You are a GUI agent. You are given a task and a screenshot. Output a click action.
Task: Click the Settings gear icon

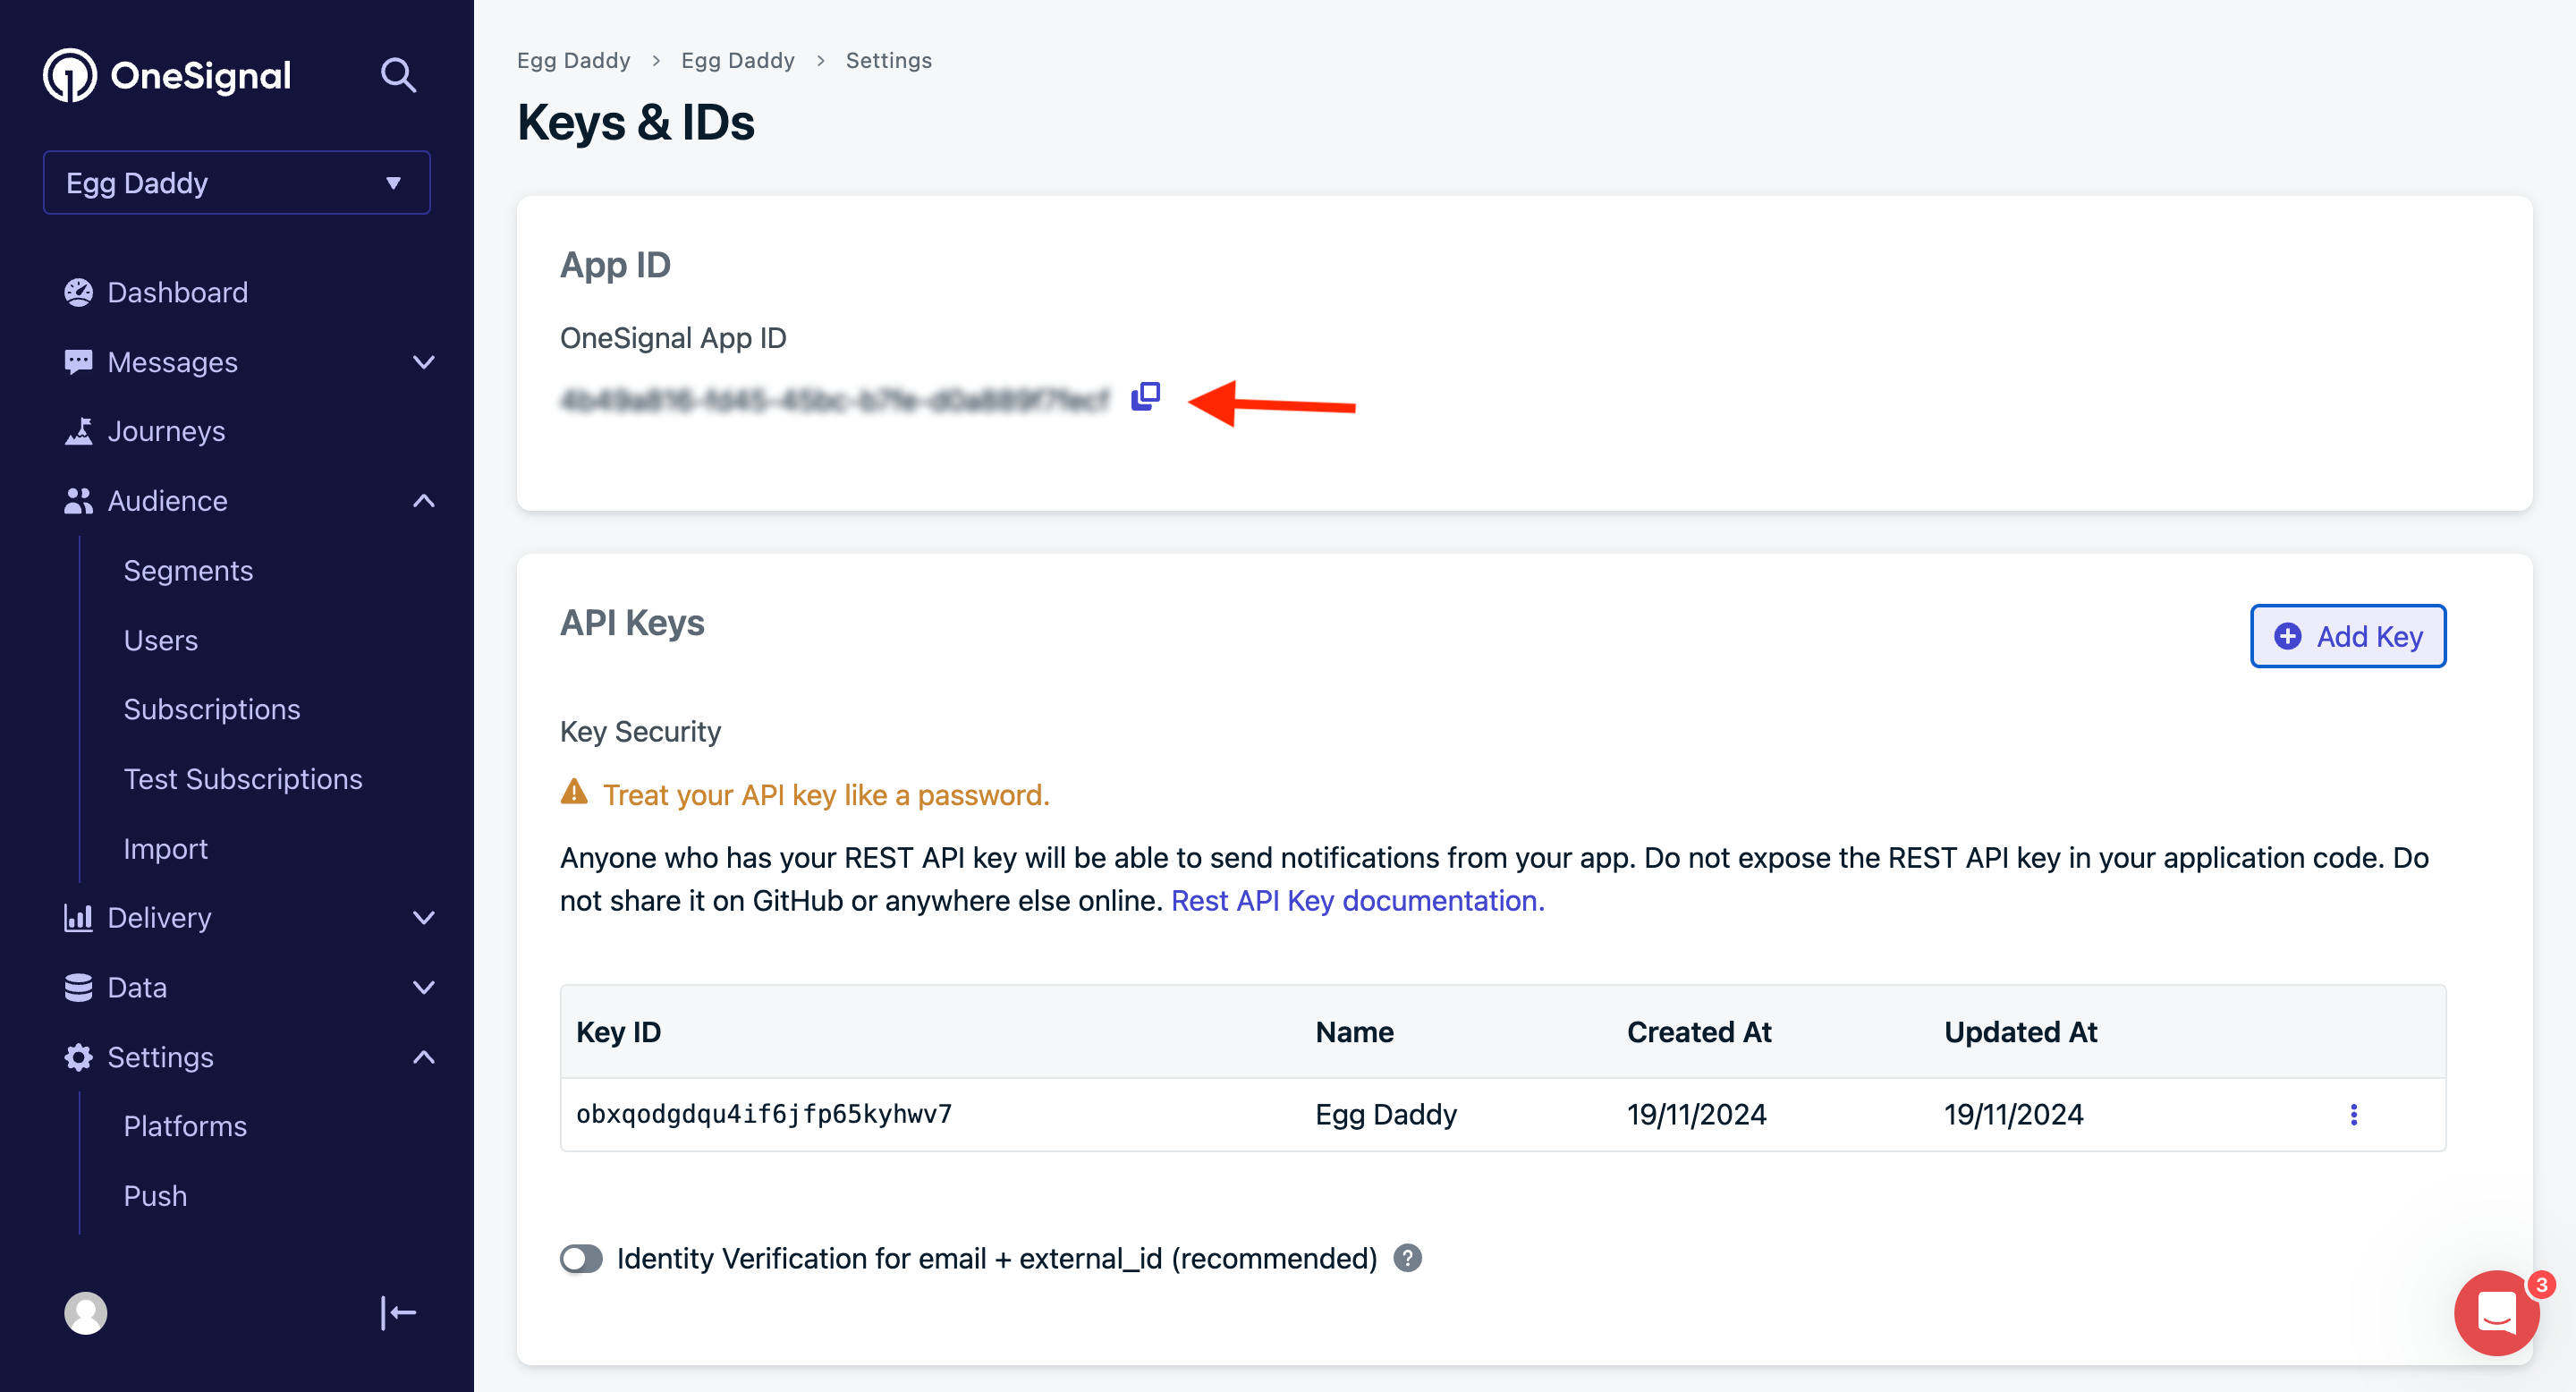78,1057
